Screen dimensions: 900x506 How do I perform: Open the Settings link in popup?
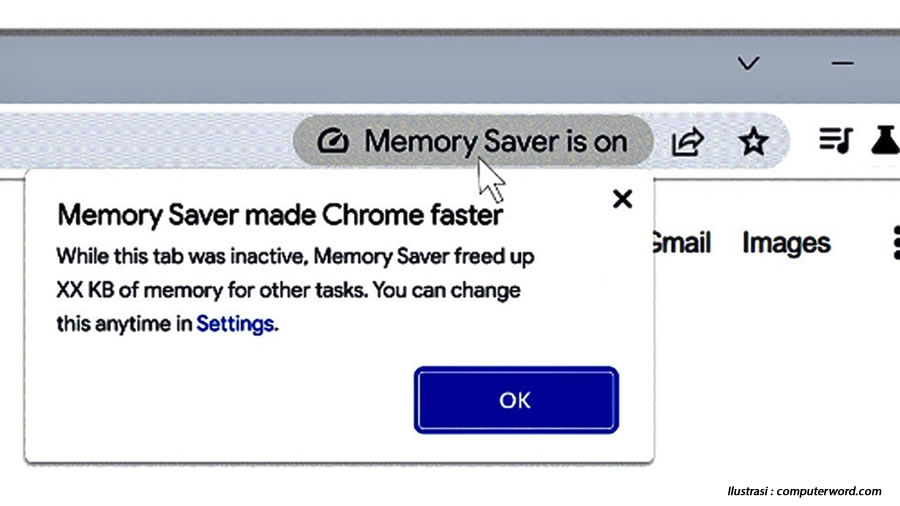click(x=235, y=324)
